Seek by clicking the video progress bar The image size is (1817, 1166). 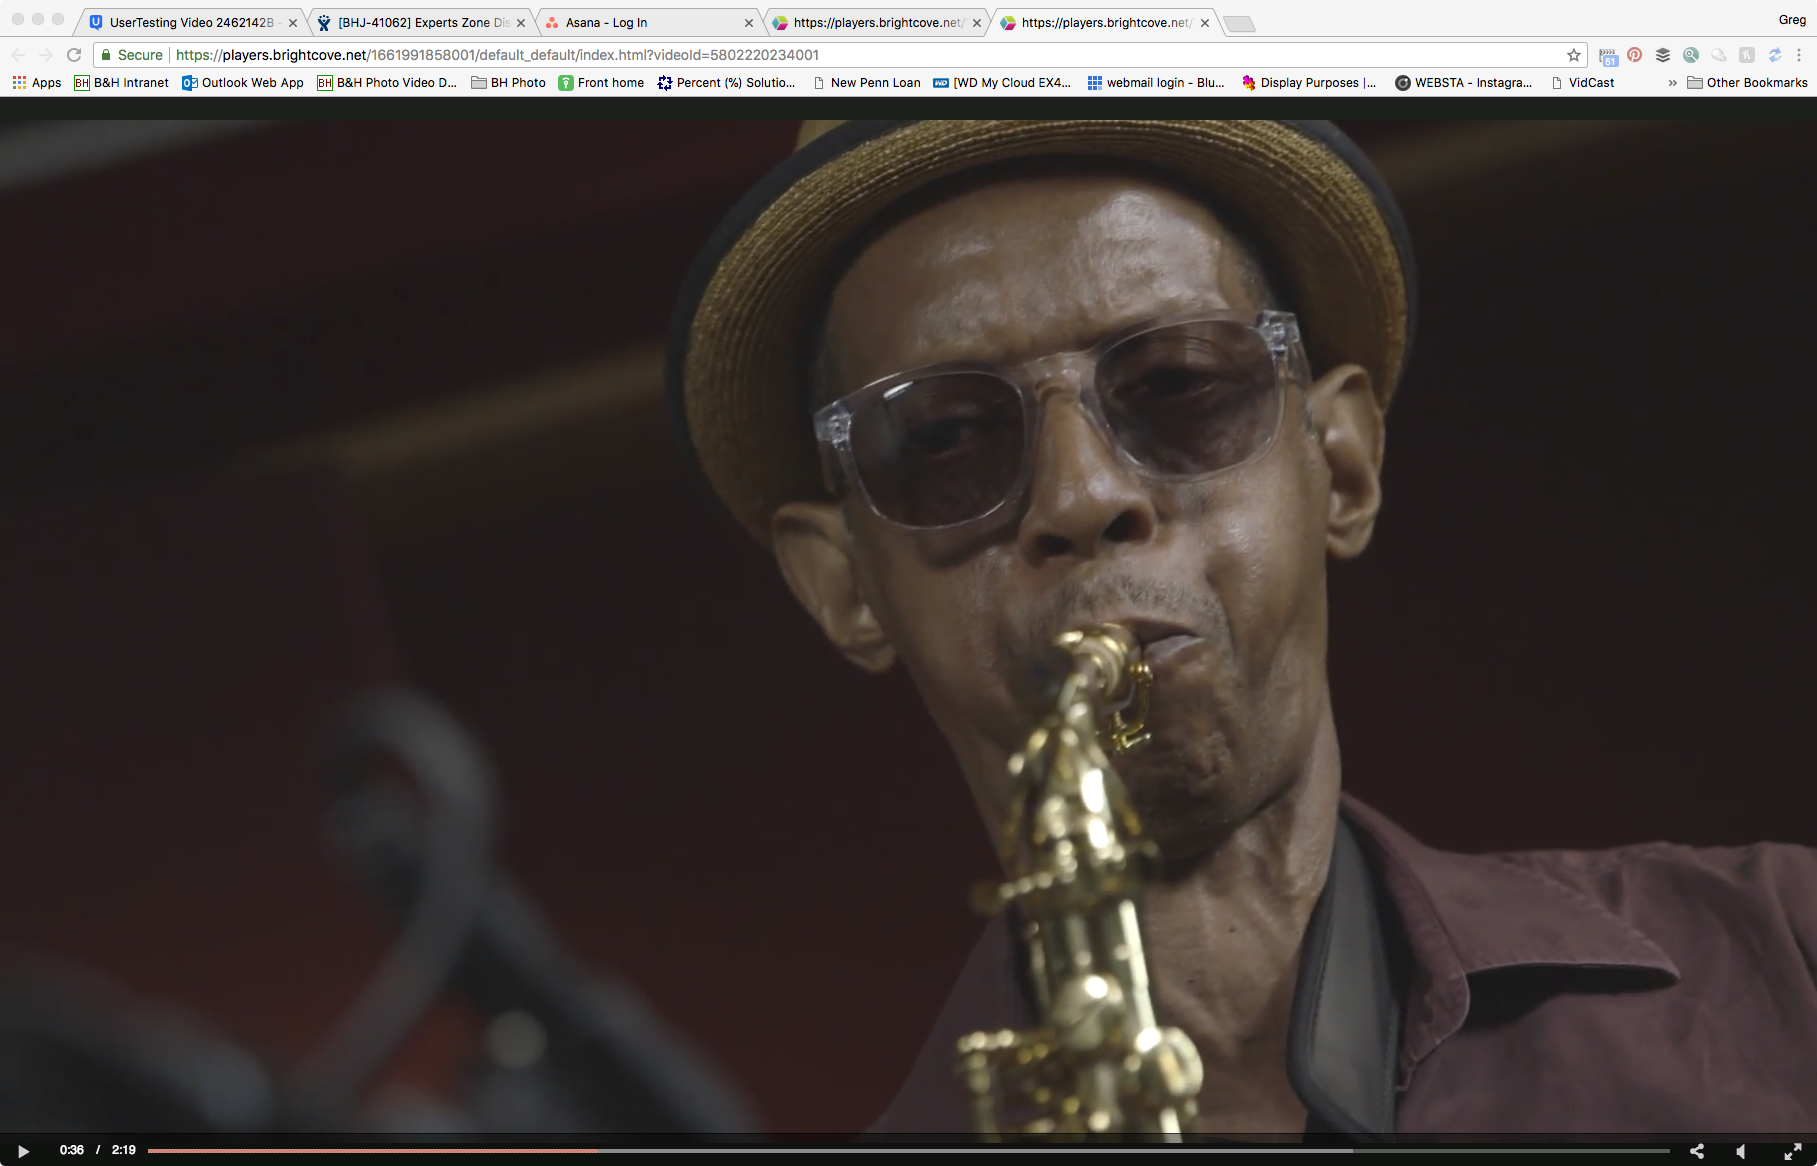point(908,1151)
